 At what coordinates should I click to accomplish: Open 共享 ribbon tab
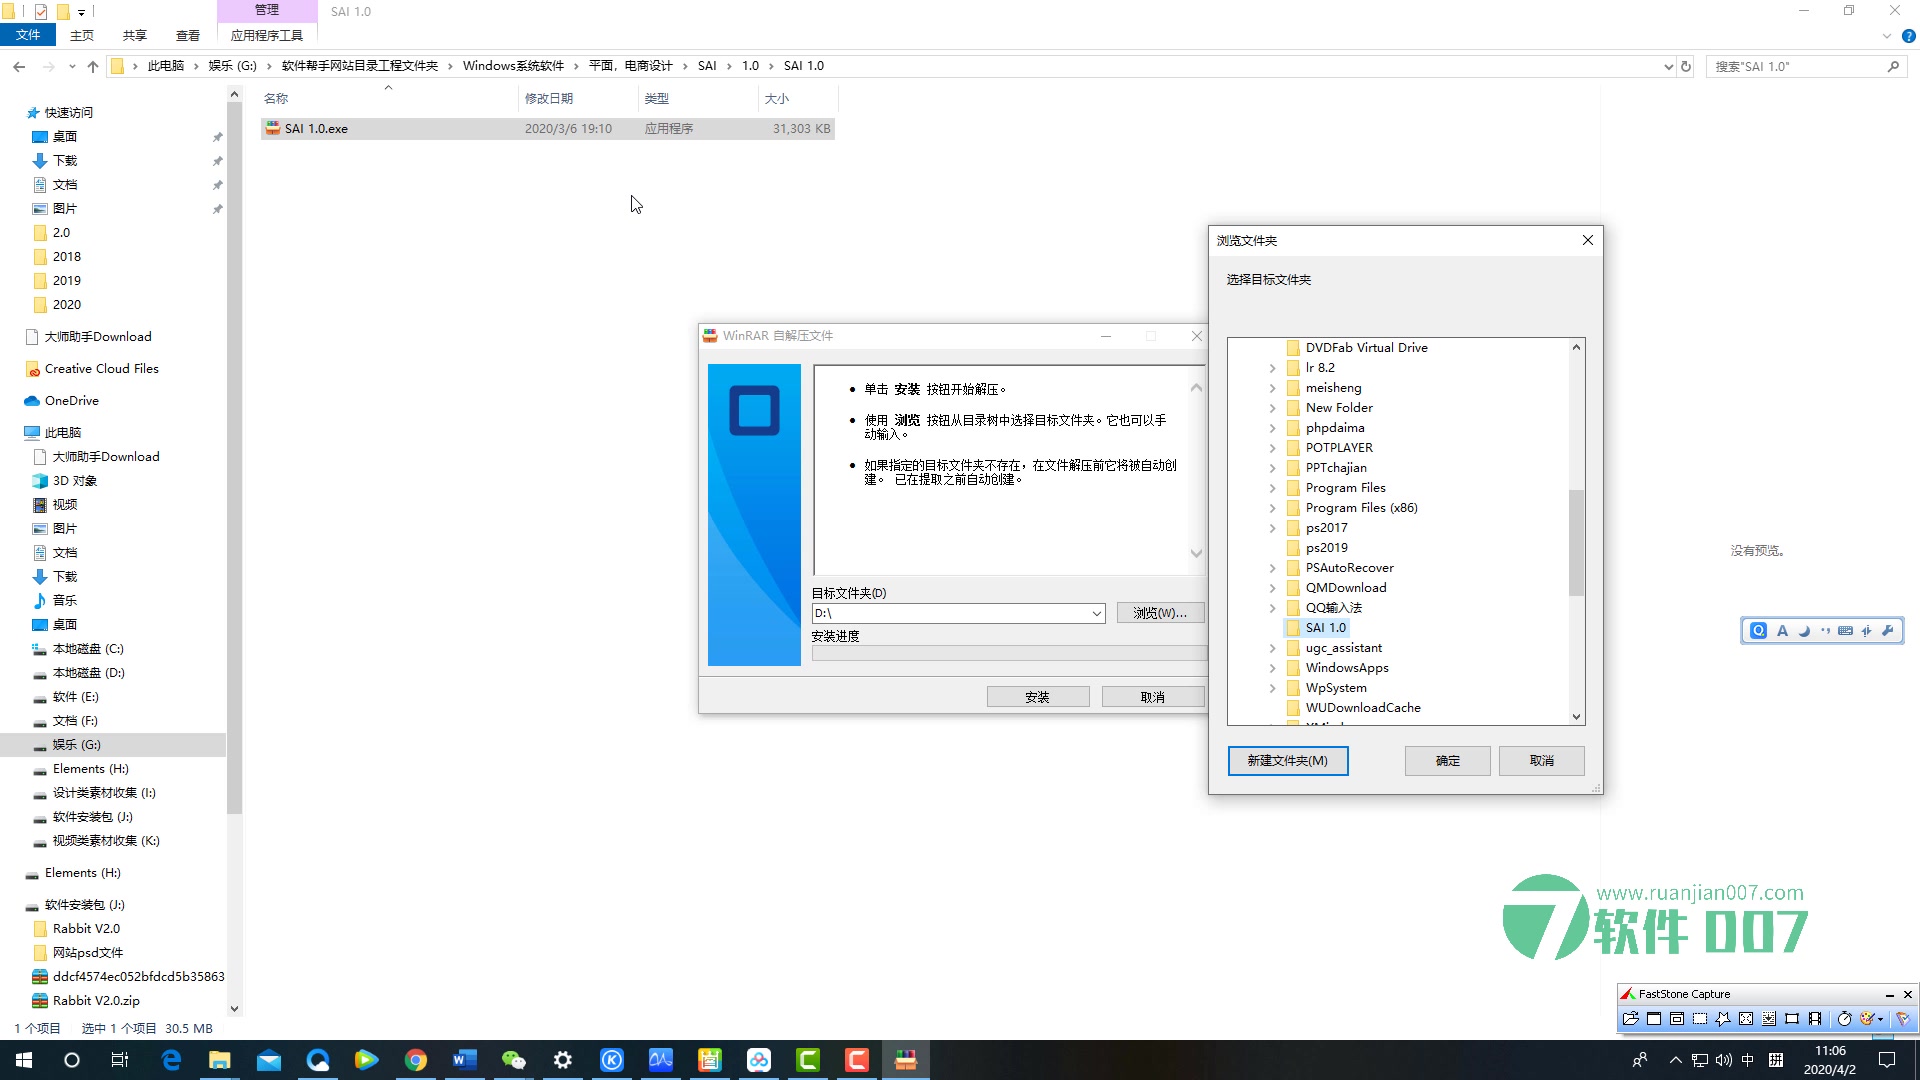134,35
